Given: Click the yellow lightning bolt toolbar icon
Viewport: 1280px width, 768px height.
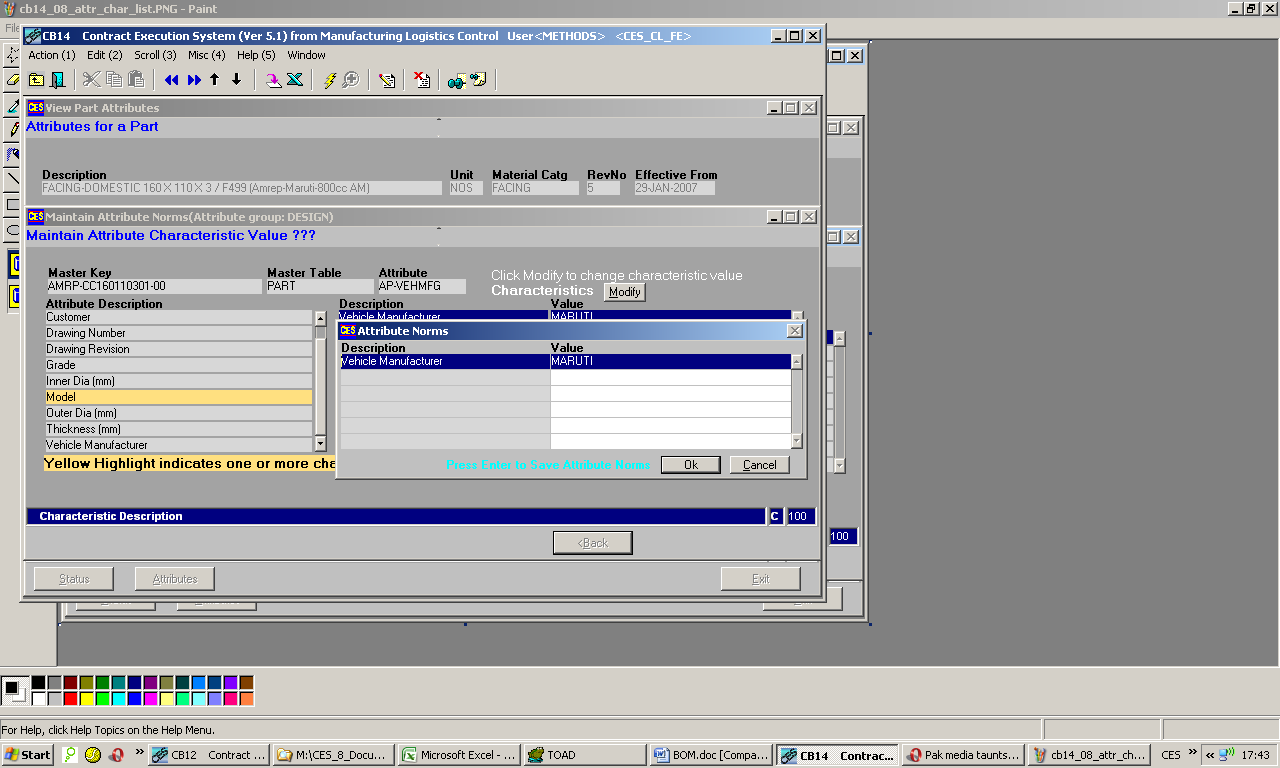Looking at the screenshot, I should click(329, 80).
